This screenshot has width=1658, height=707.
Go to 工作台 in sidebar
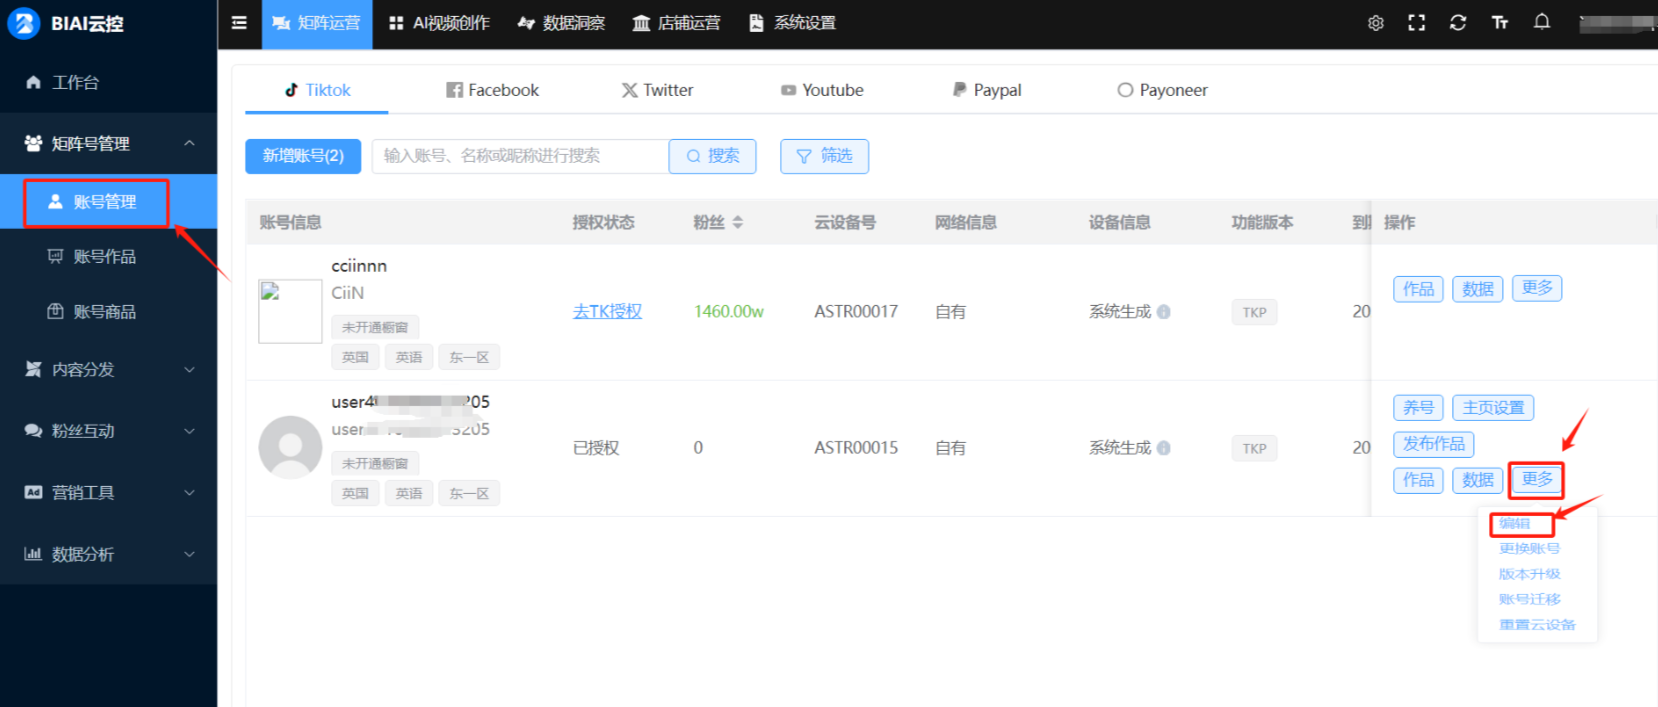(x=108, y=82)
